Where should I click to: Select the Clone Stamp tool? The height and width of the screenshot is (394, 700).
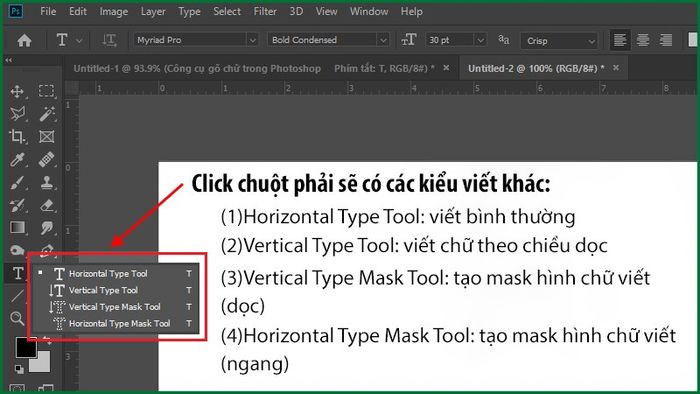click(x=47, y=182)
